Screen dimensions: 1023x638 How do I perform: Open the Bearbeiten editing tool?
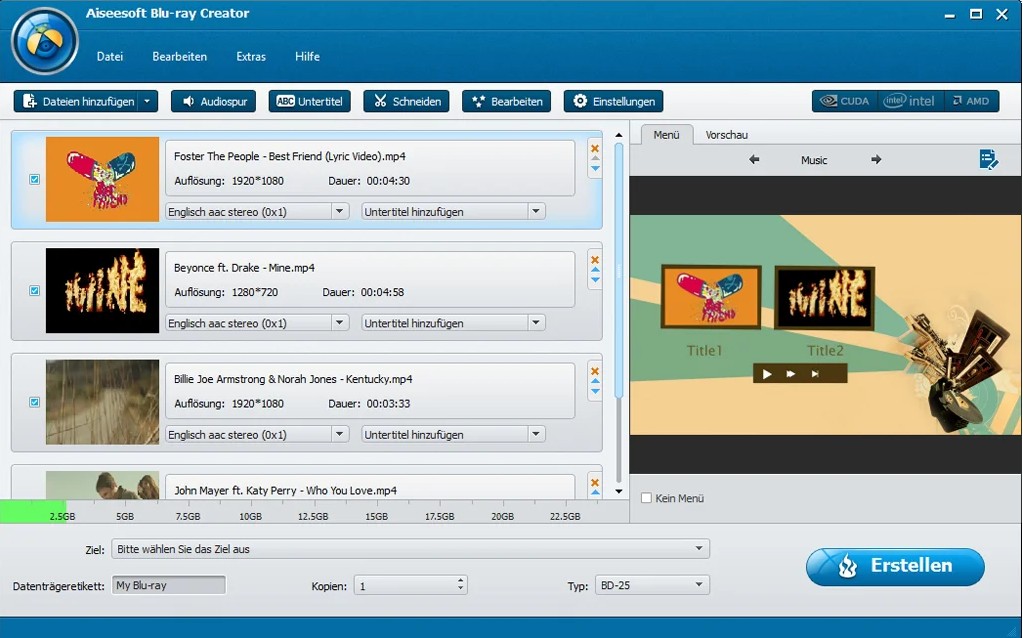pyautogui.click(x=506, y=101)
